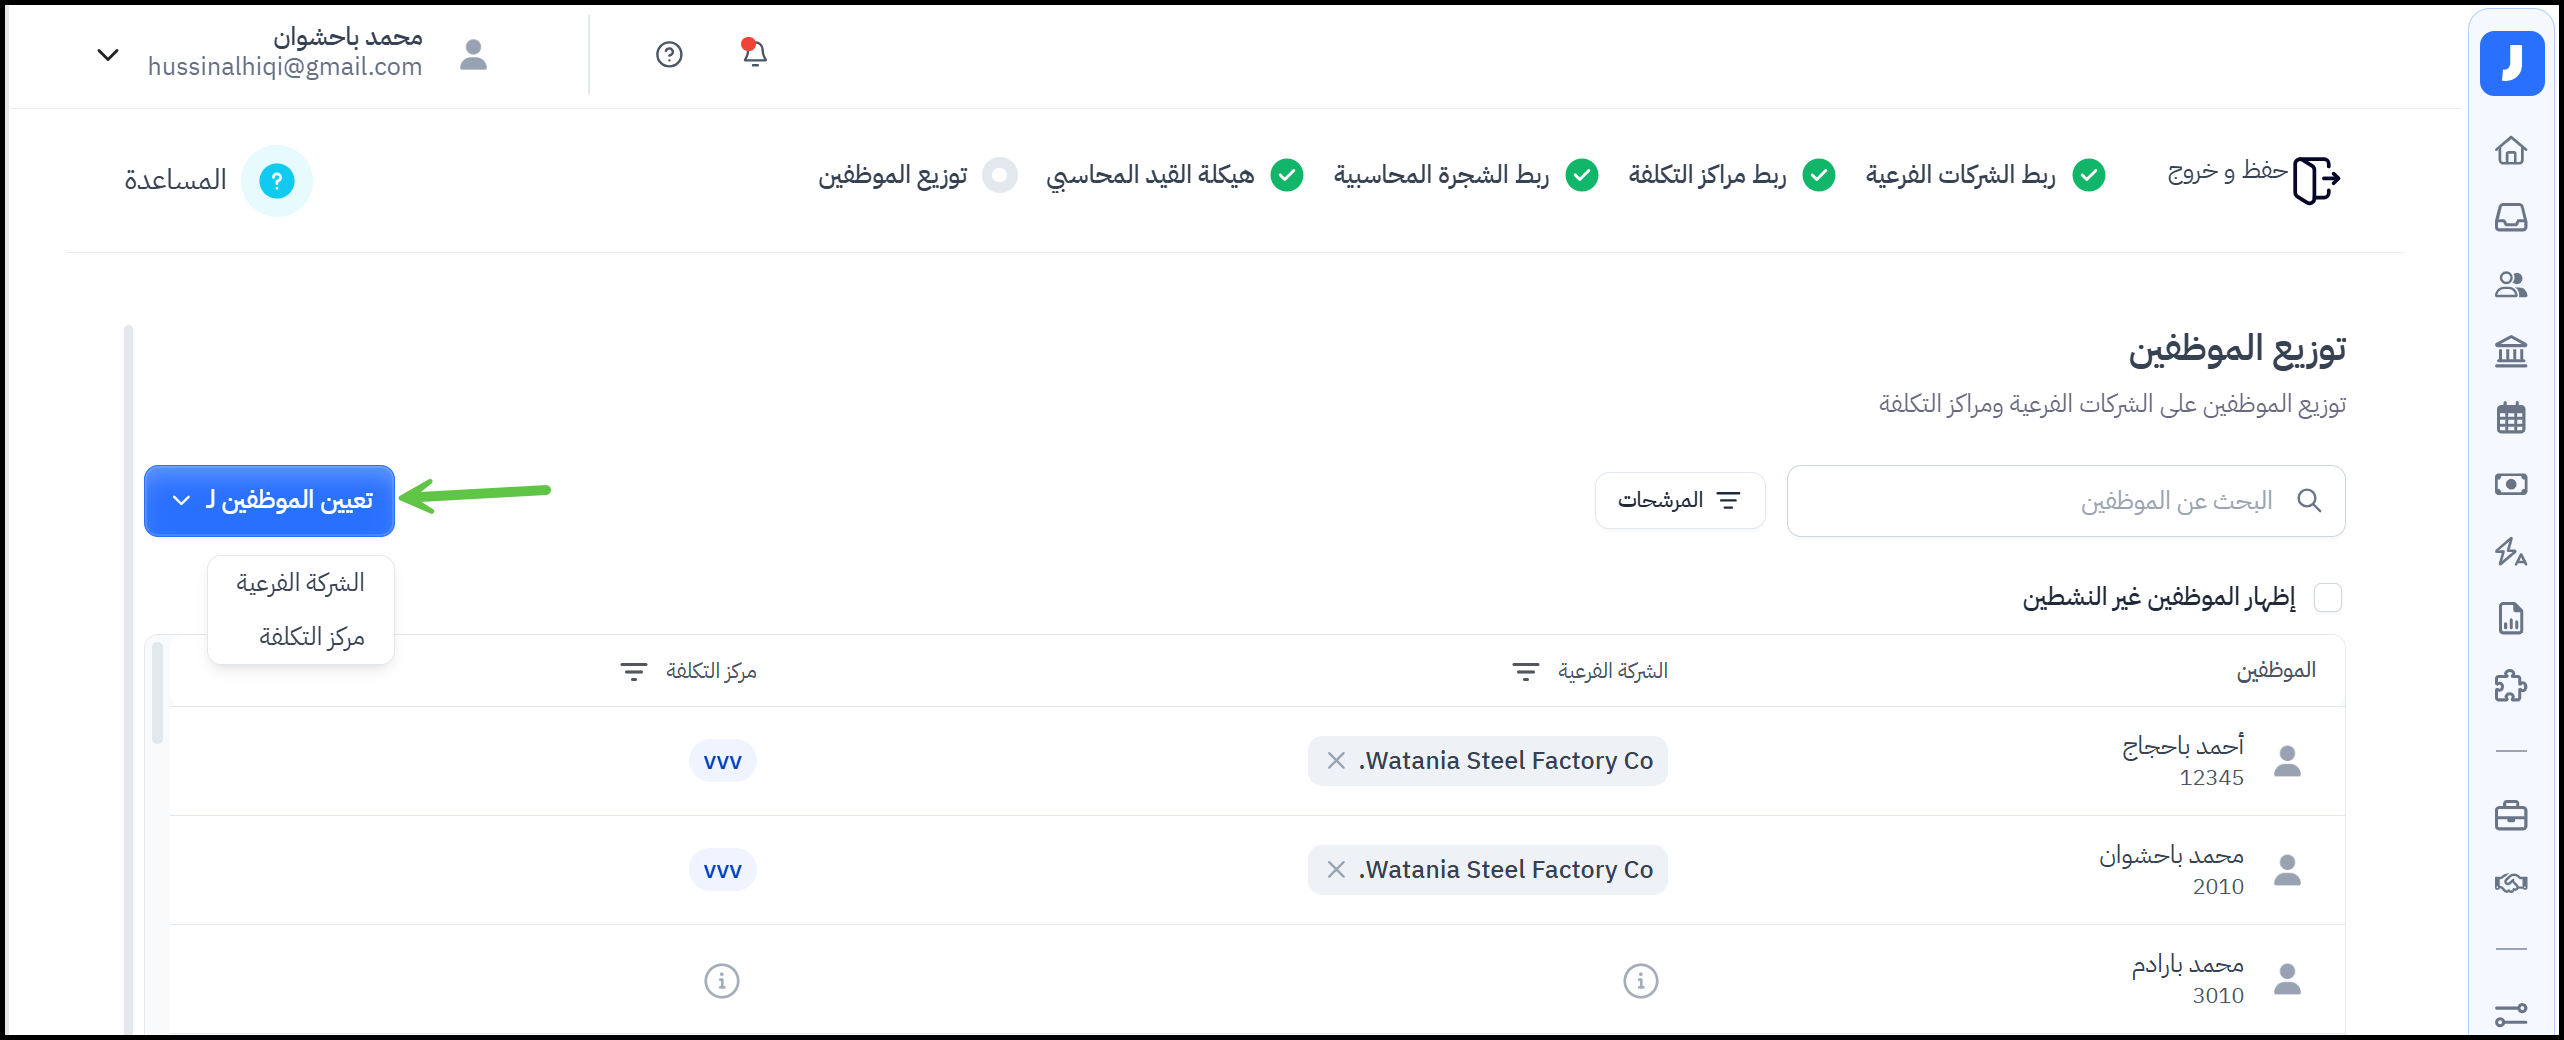2564x1040 pixels.
Task: Open the الشركة الفرعية column filter
Action: click(x=1525, y=672)
